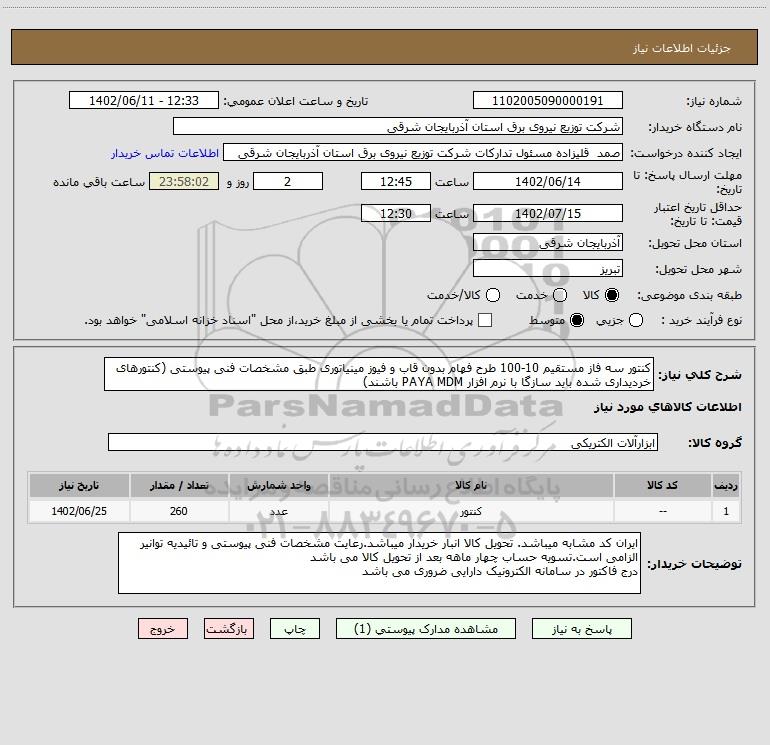This screenshot has width=770, height=745.
Task: Click general need description text box
Action: (x=379, y=375)
